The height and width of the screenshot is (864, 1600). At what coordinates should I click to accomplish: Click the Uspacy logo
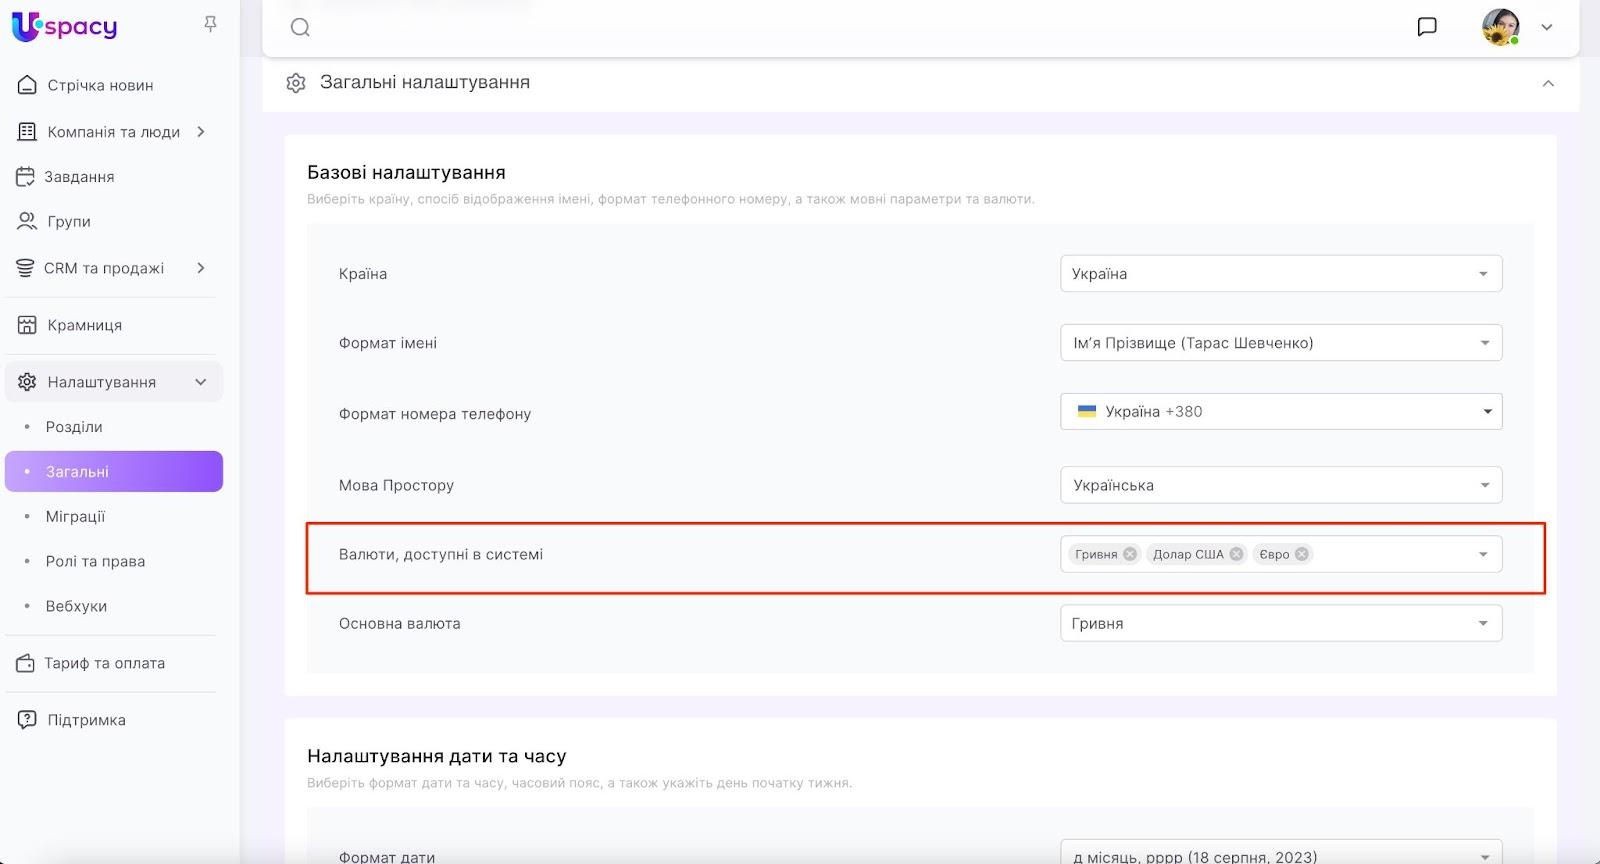(x=65, y=27)
